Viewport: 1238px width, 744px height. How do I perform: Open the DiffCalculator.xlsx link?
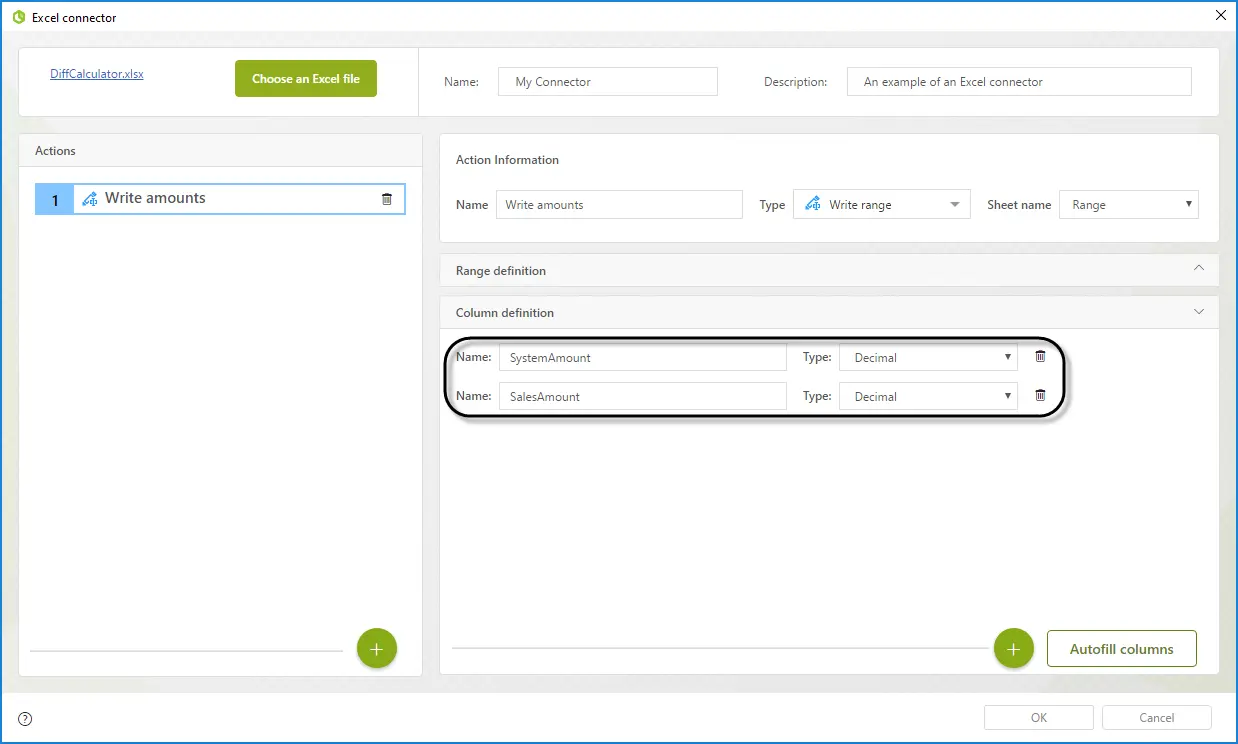97,74
